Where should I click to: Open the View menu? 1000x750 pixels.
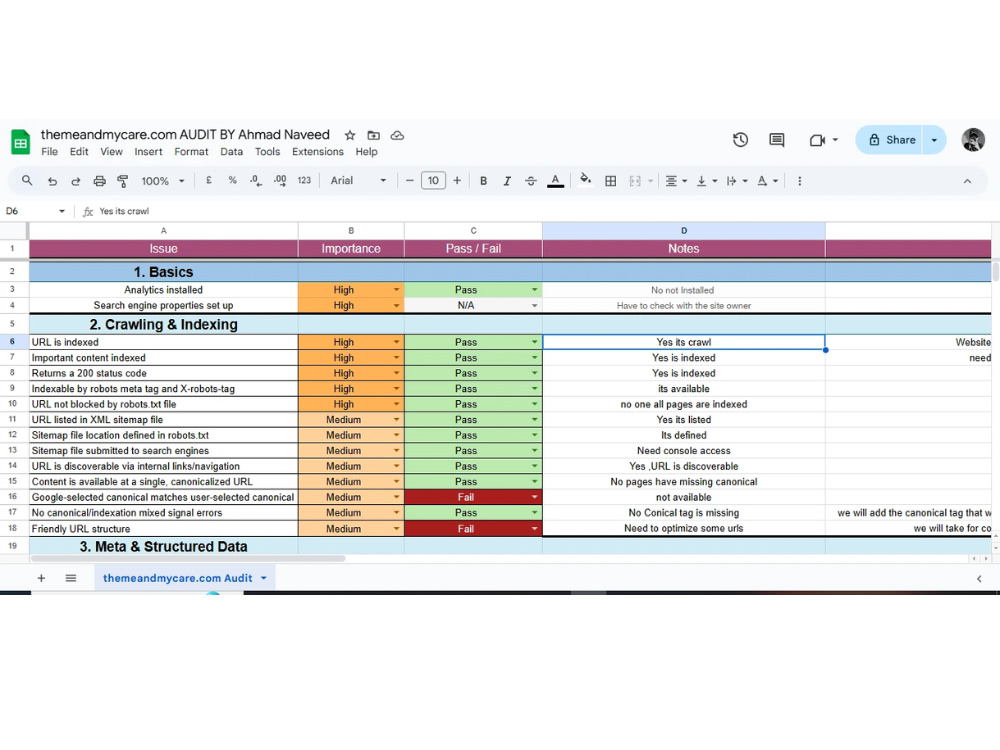pyautogui.click(x=111, y=152)
